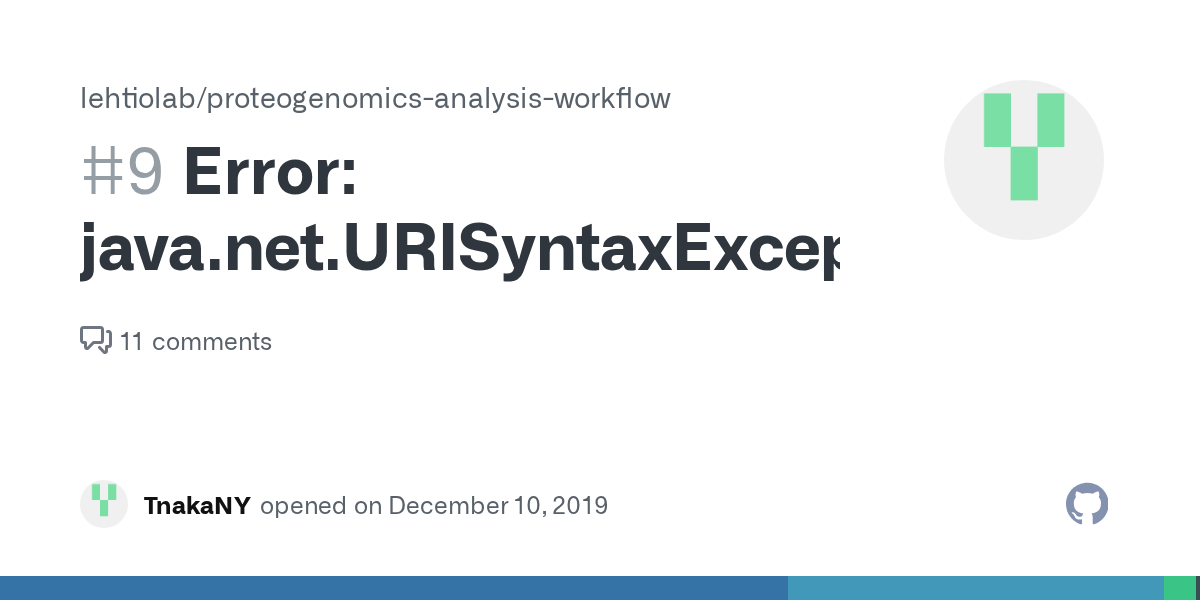The height and width of the screenshot is (600, 1200).
Task: Click the green language bar segment
Action: click(1179, 588)
